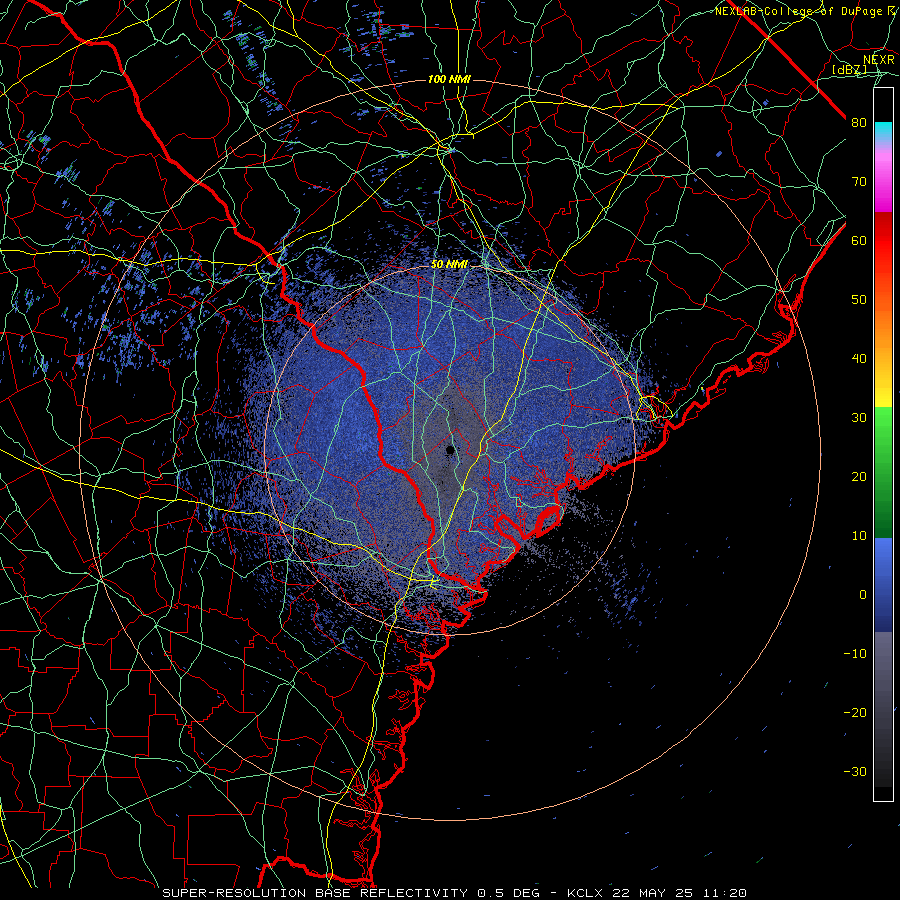Select the "30" value on the dBZ scale
The width and height of the screenshot is (900, 900).
coord(859,417)
